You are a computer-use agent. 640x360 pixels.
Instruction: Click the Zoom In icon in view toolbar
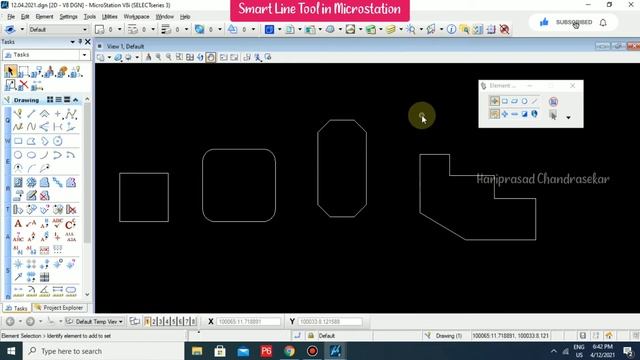click(x=158, y=58)
